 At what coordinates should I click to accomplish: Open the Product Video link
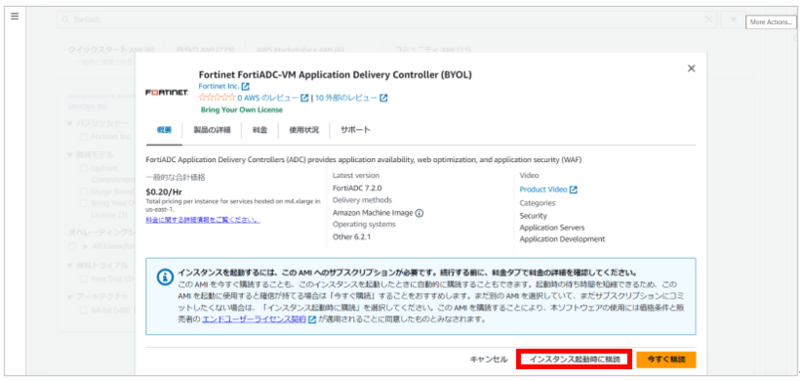(543, 189)
